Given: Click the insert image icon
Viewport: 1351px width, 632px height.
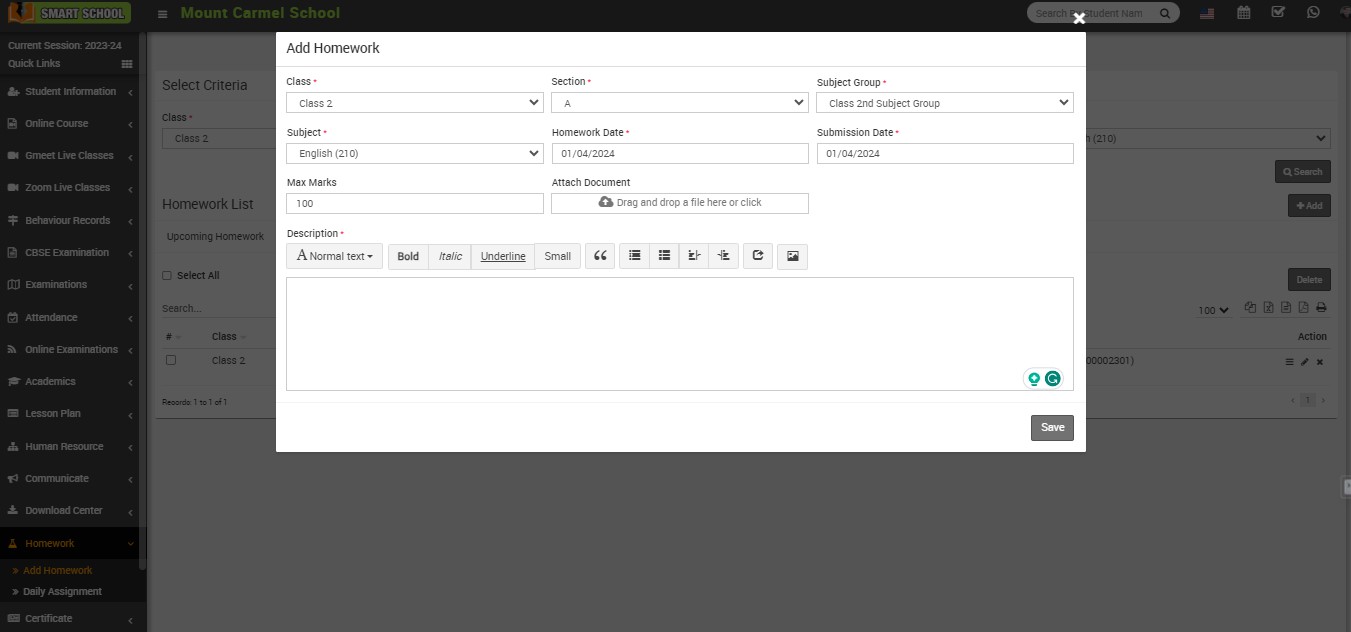Looking at the screenshot, I should pos(792,256).
